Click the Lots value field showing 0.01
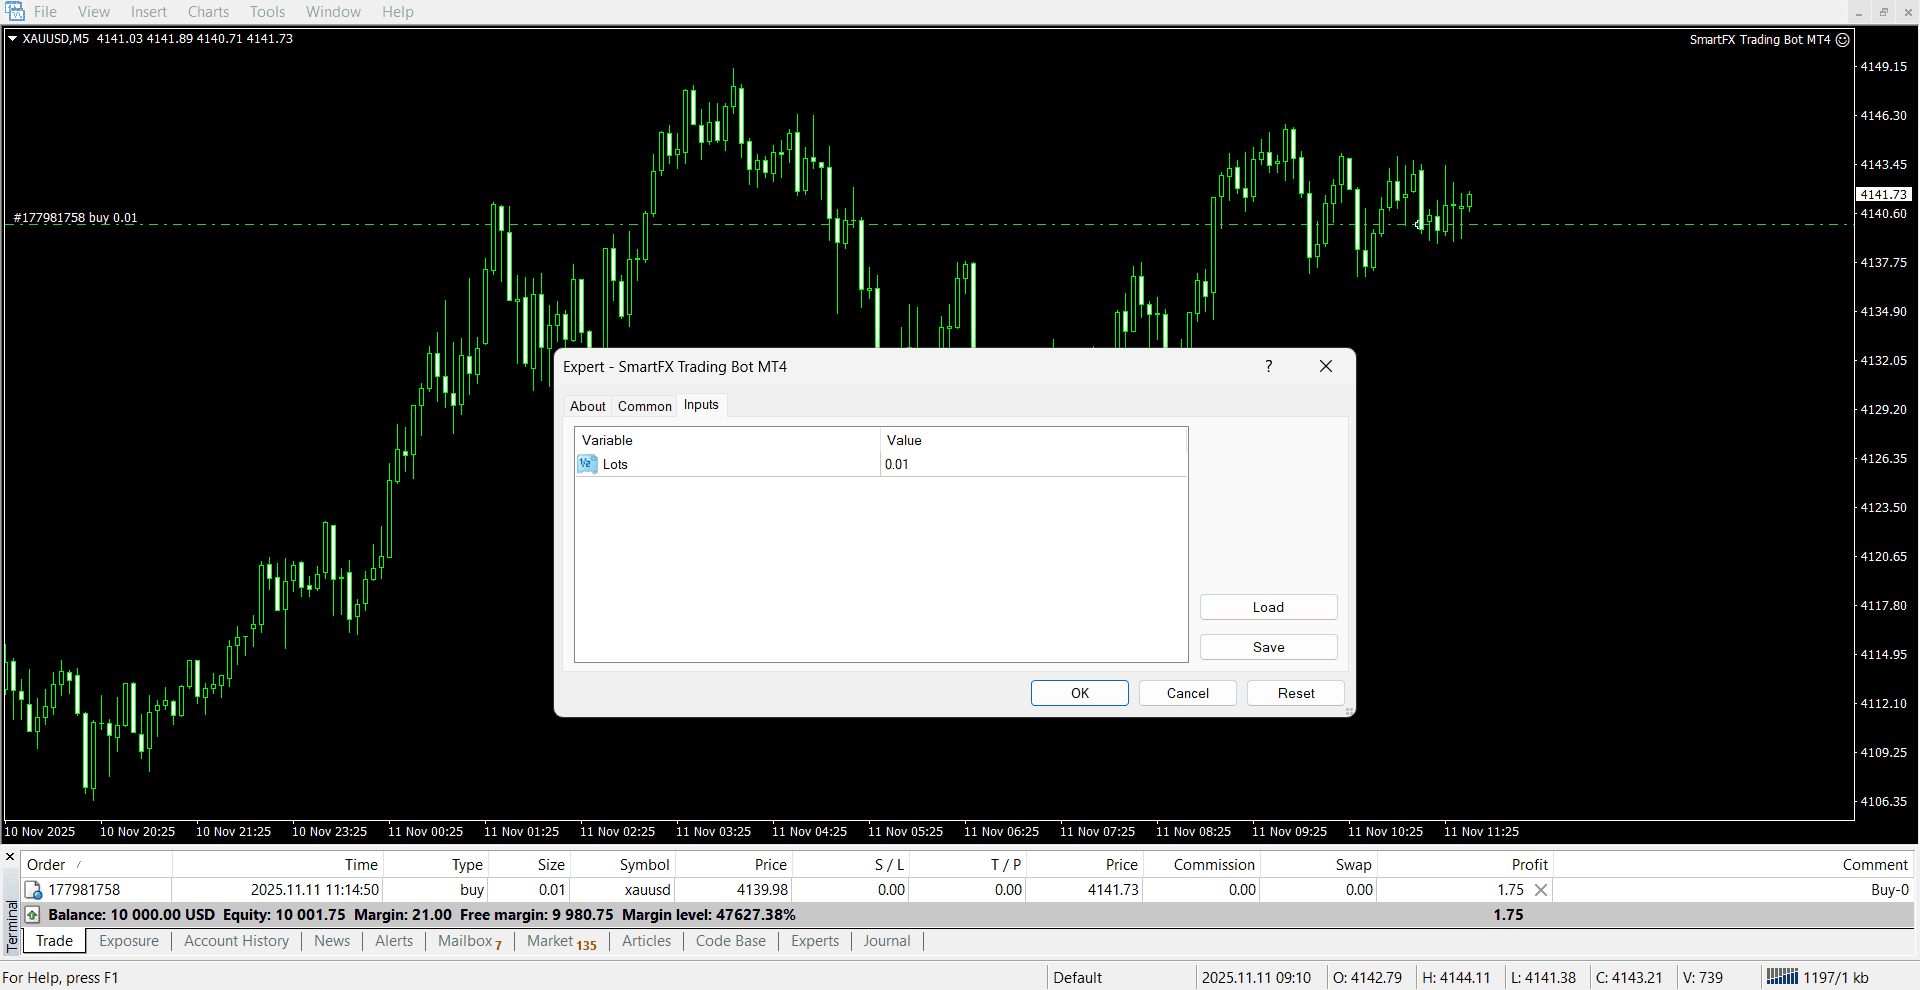Image resolution: width=1920 pixels, height=990 pixels. point(1030,464)
